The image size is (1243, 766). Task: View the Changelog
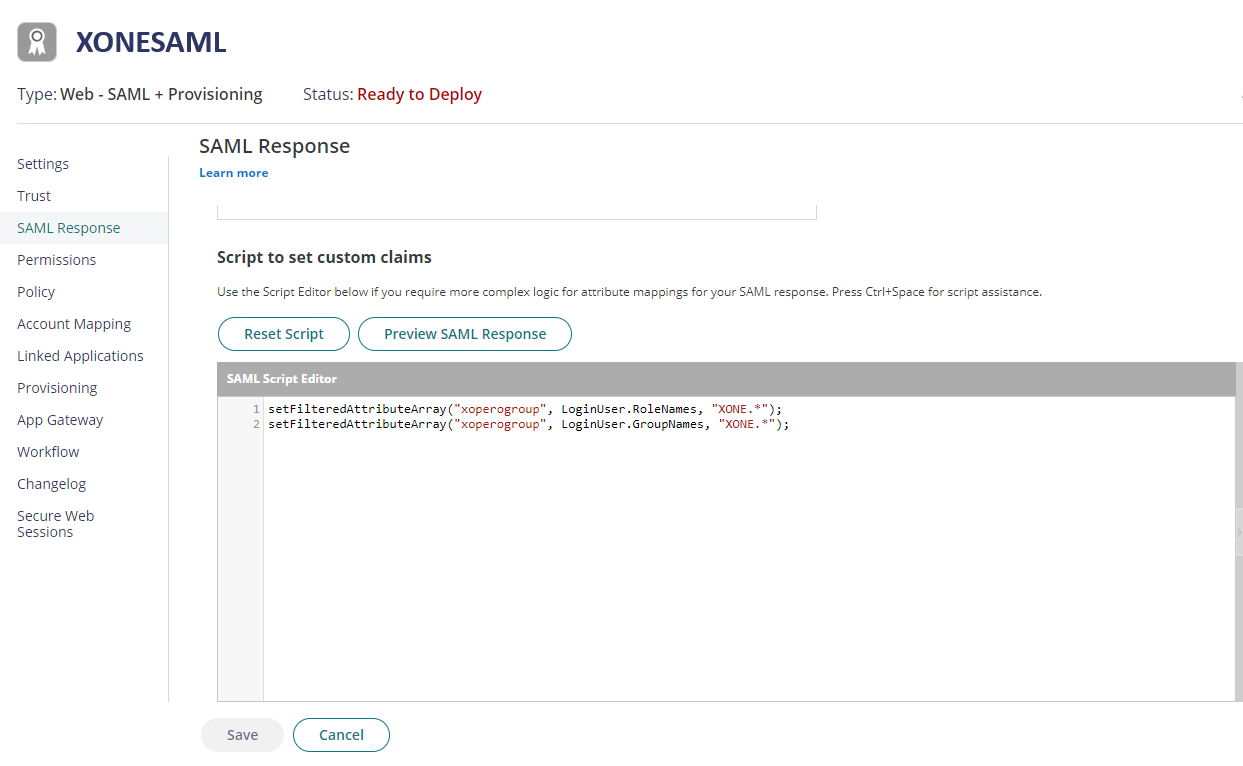click(x=51, y=484)
